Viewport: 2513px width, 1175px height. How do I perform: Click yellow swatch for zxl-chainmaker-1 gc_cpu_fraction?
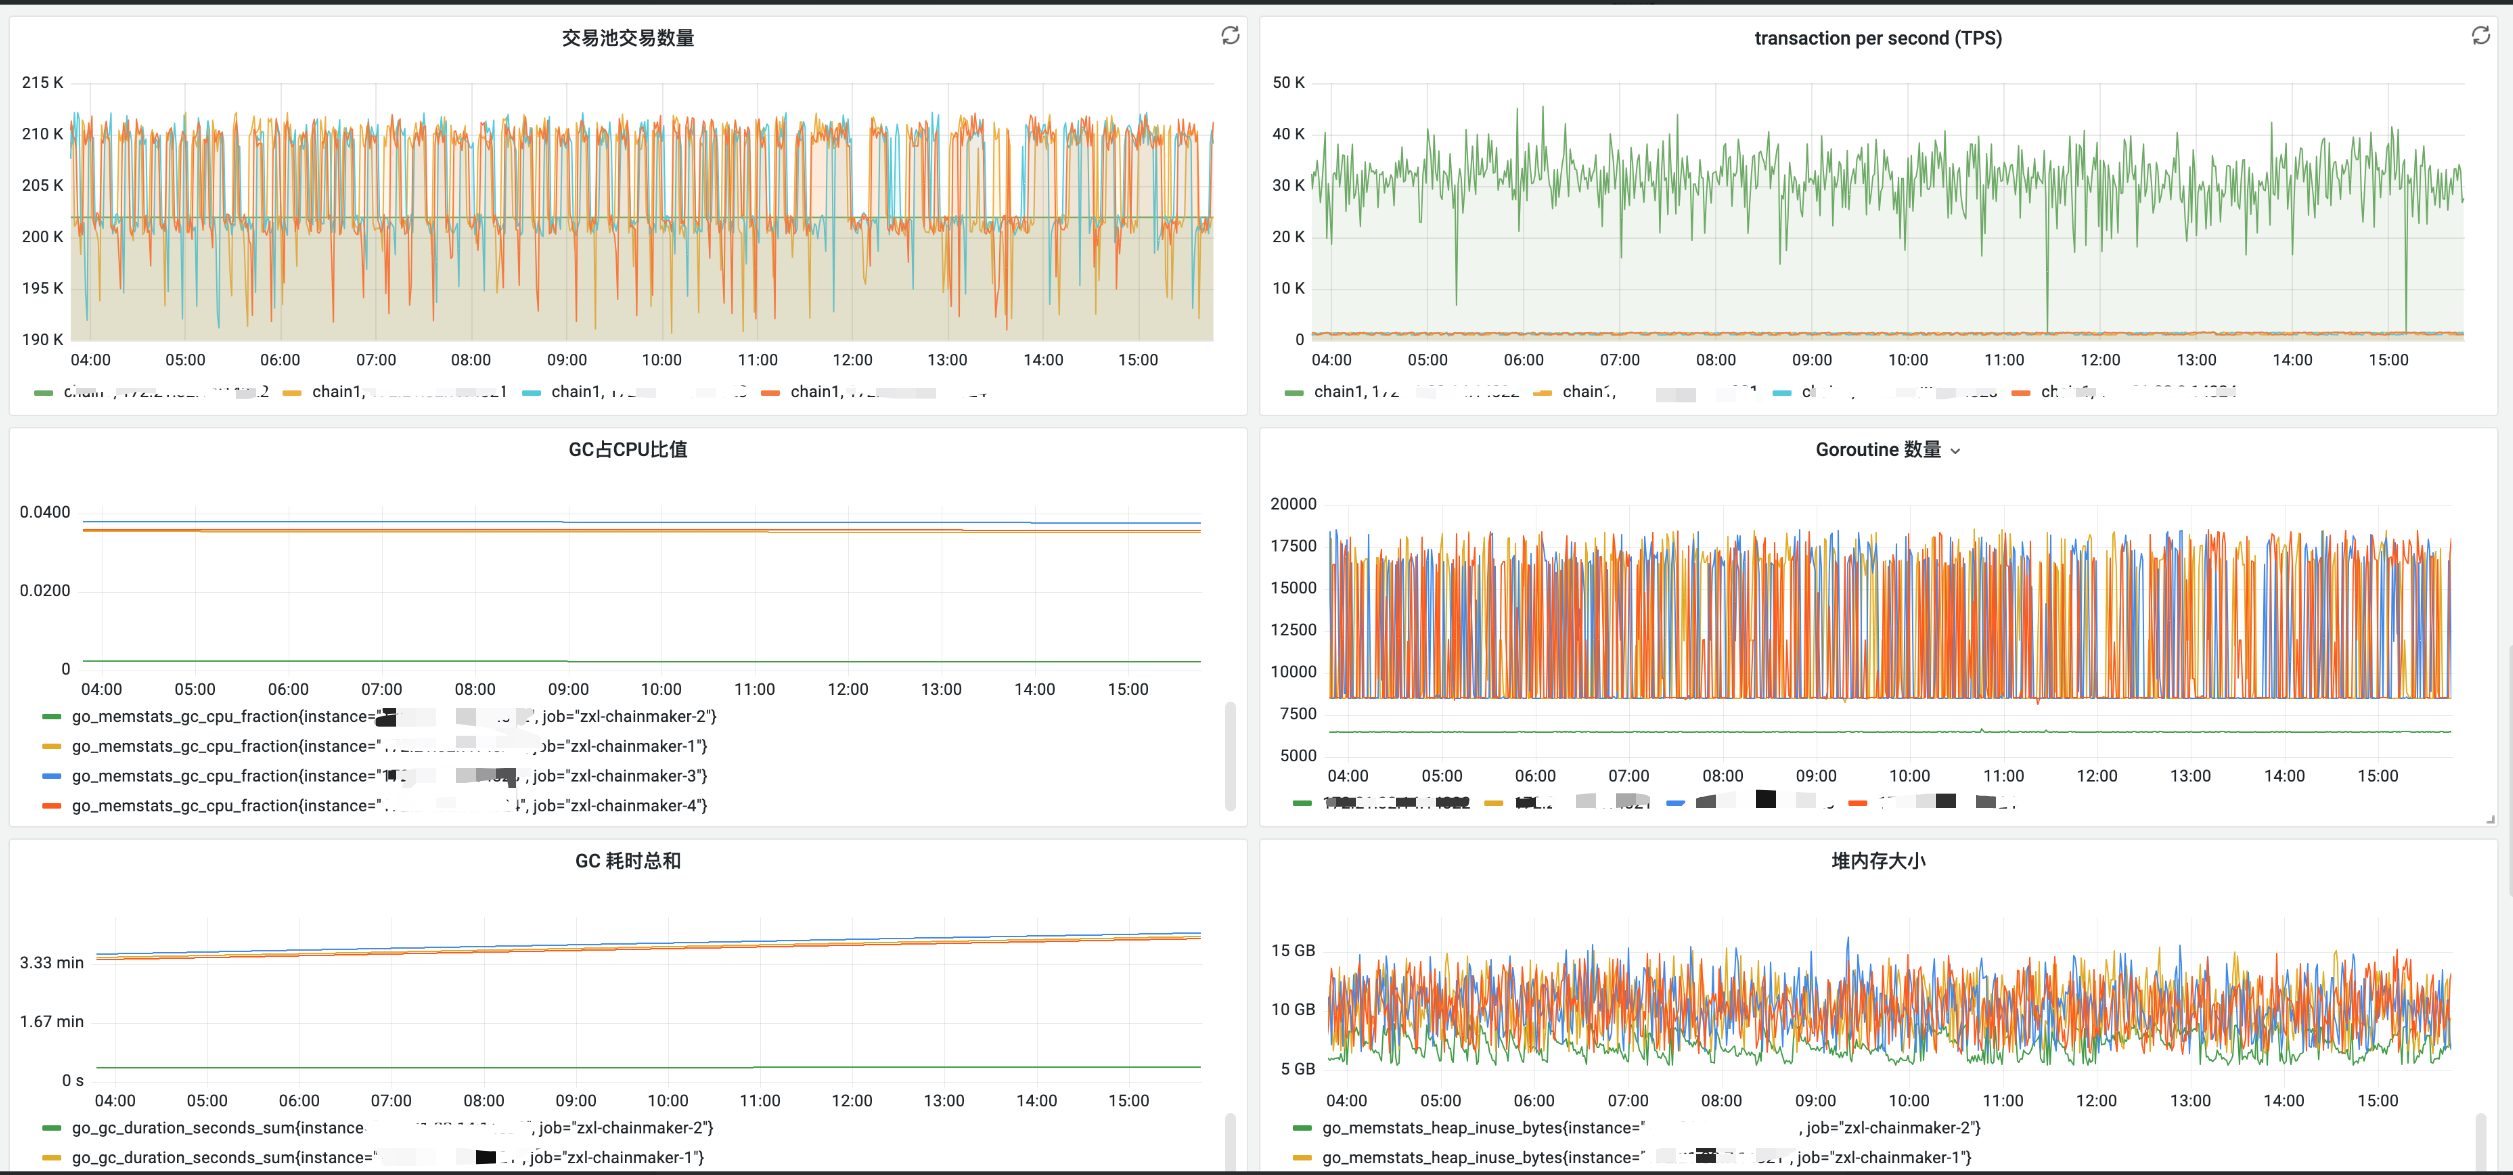pyautogui.click(x=52, y=747)
